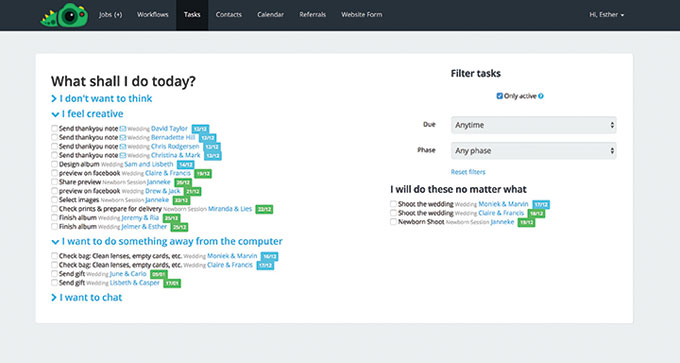Open Christina & Mark job link
This screenshot has height=363, width=680.
[x=176, y=155]
